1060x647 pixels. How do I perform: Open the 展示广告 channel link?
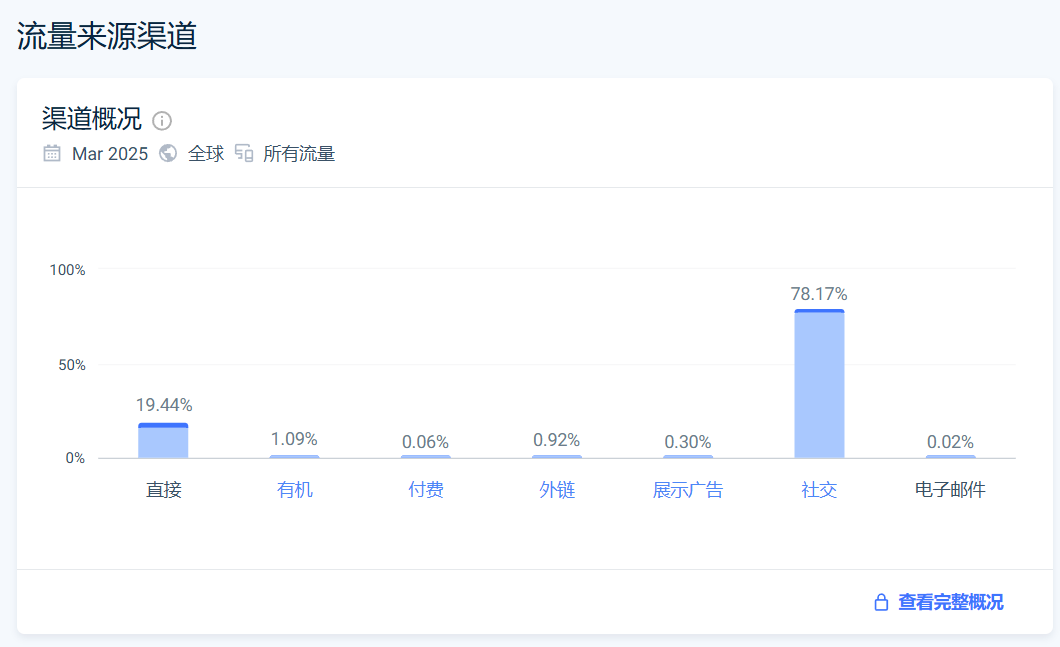pyautogui.click(x=688, y=490)
